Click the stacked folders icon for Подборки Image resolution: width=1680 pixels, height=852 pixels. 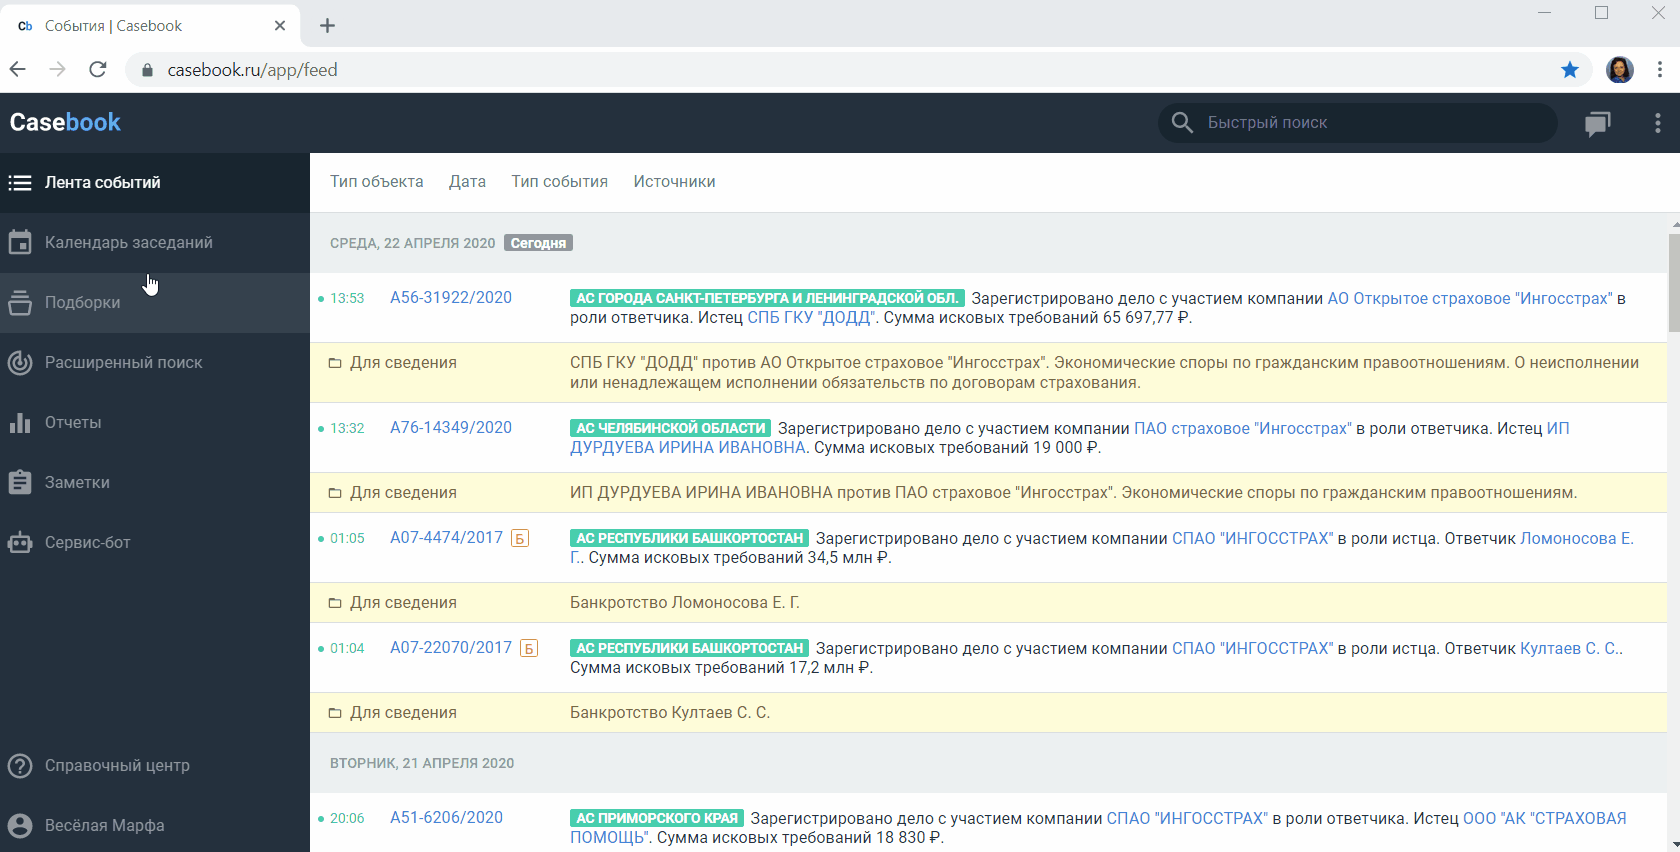click(20, 302)
